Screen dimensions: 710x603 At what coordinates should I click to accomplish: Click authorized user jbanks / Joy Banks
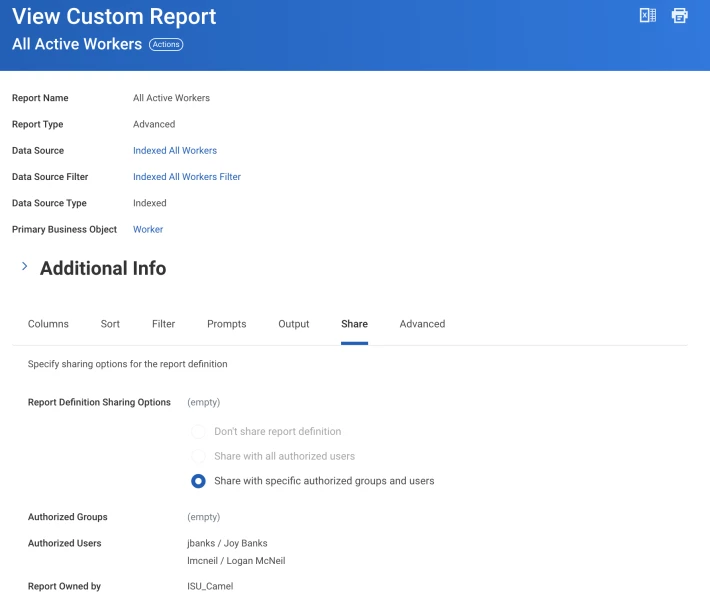point(227,543)
